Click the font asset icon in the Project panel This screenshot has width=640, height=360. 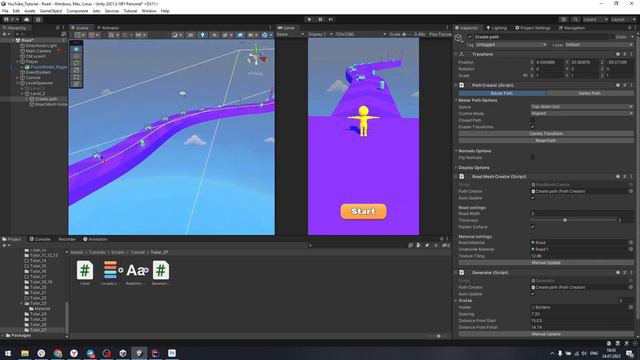coord(136,270)
